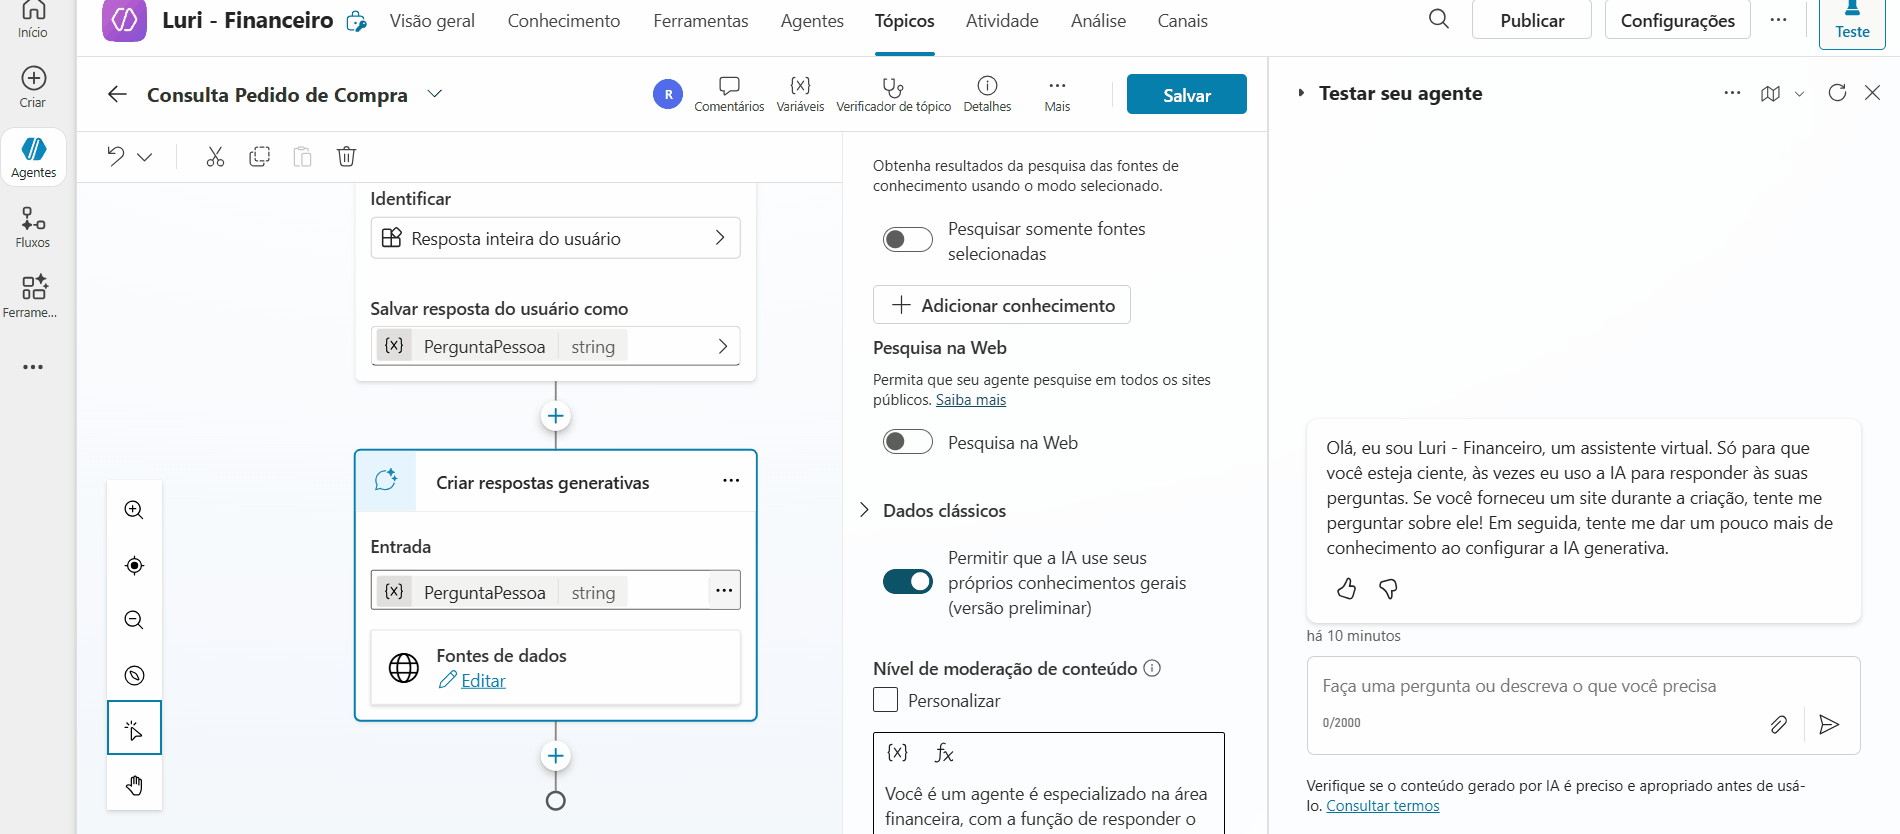Click the cut scissors icon
The image size is (1900, 834).
tap(215, 156)
